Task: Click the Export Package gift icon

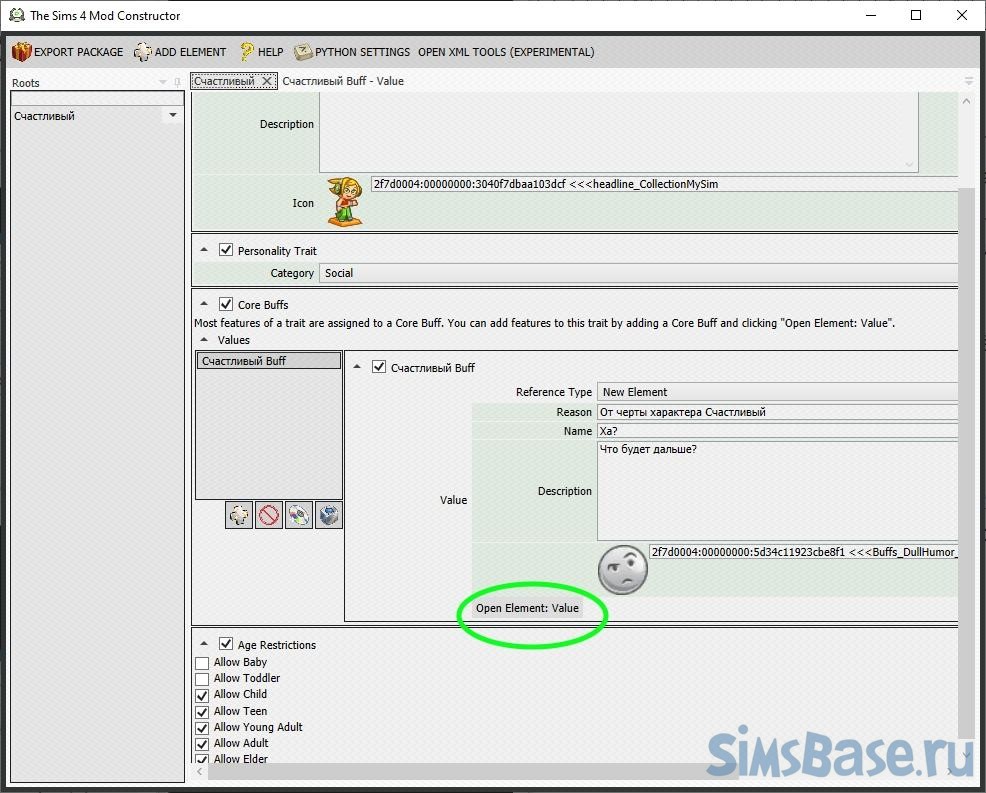Action: tap(22, 52)
